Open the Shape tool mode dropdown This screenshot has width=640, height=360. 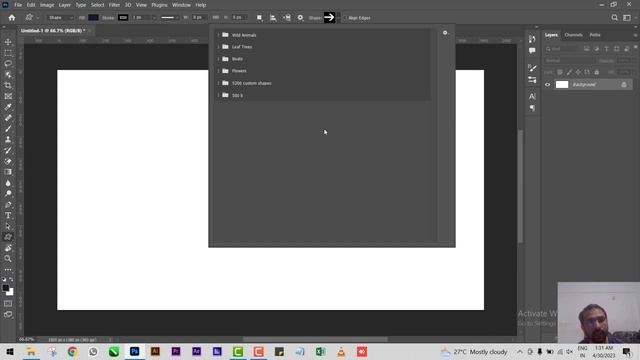point(61,18)
